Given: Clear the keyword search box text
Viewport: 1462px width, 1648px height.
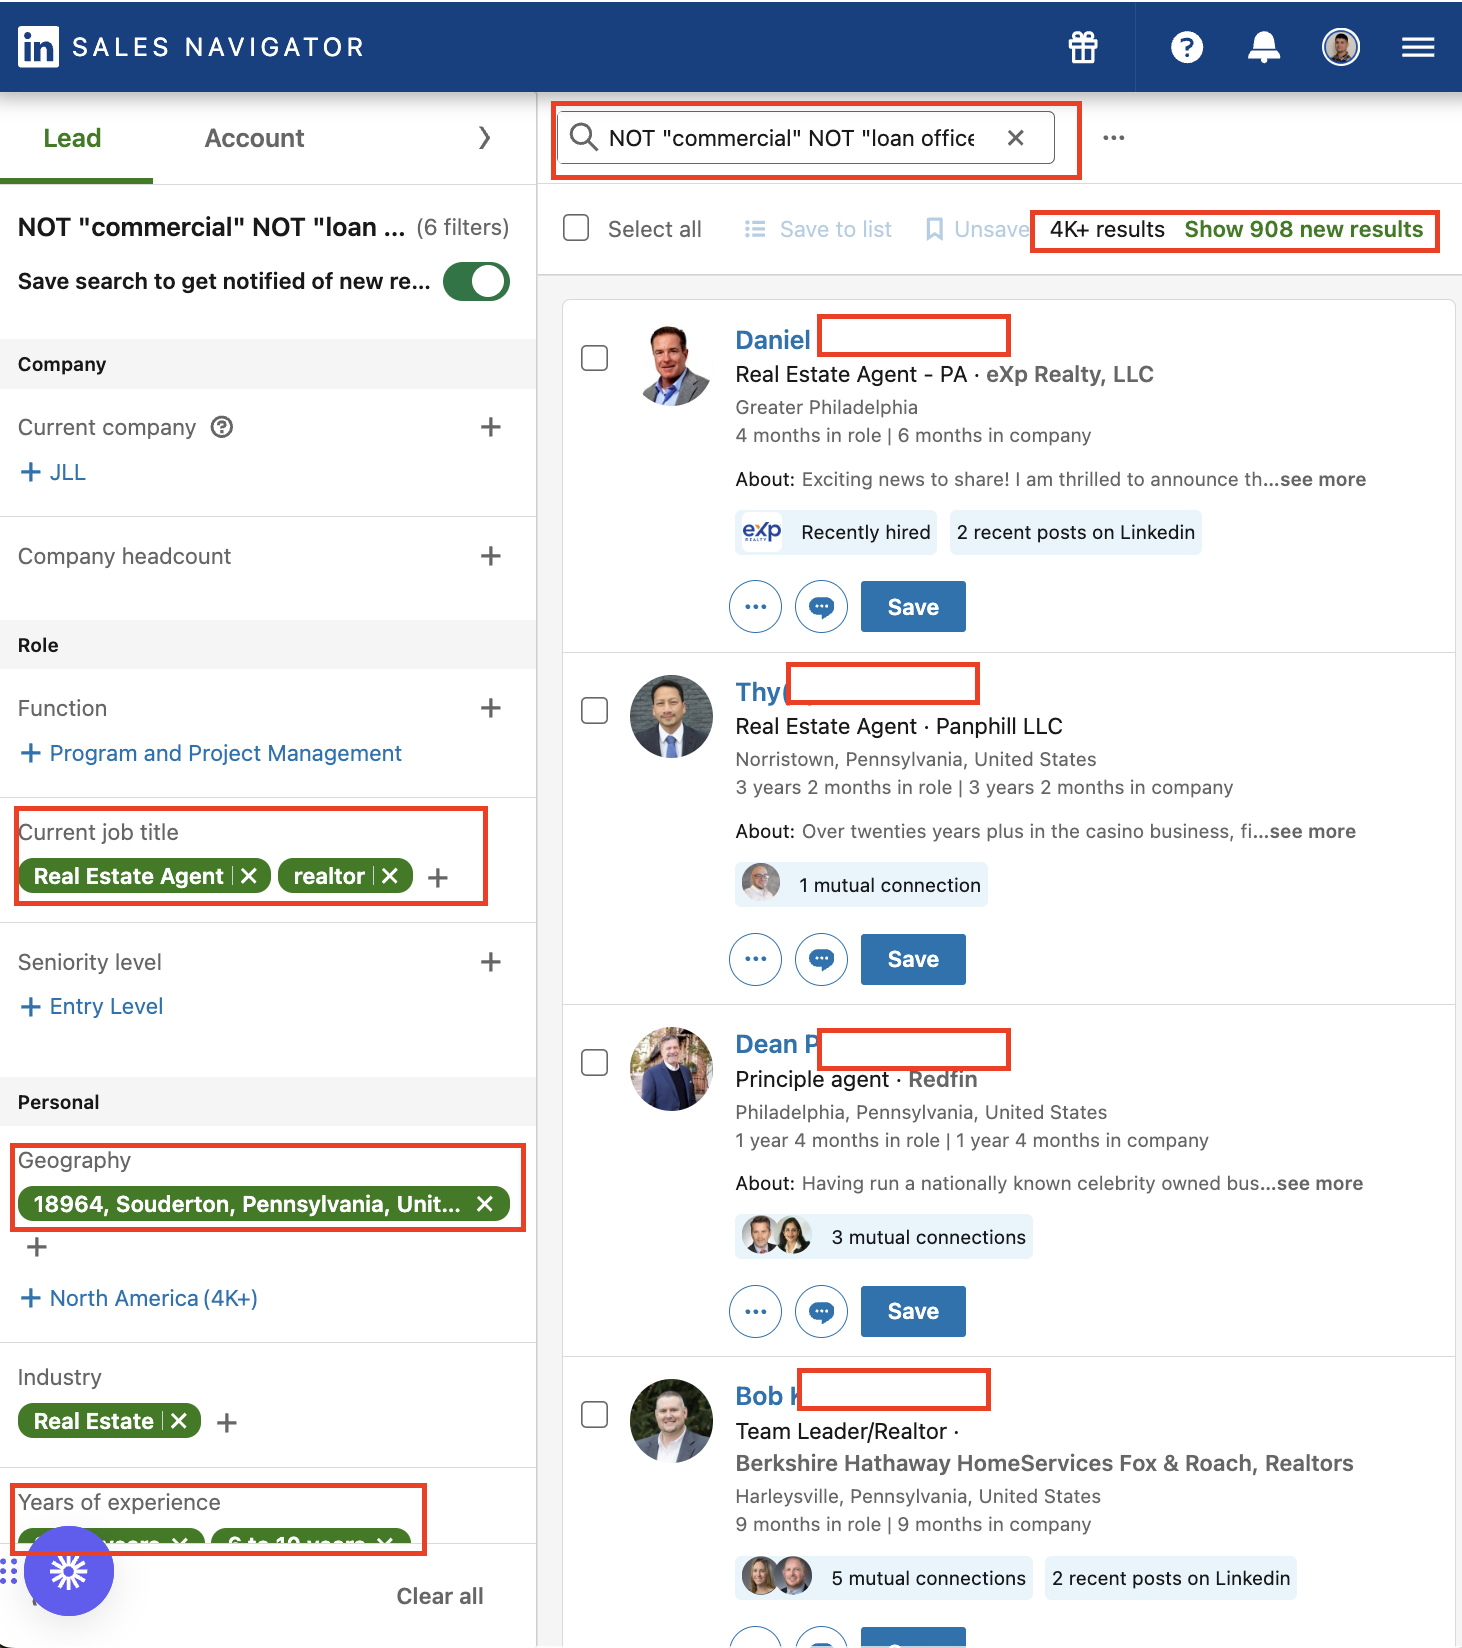Looking at the screenshot, I should coord(1015,138).
